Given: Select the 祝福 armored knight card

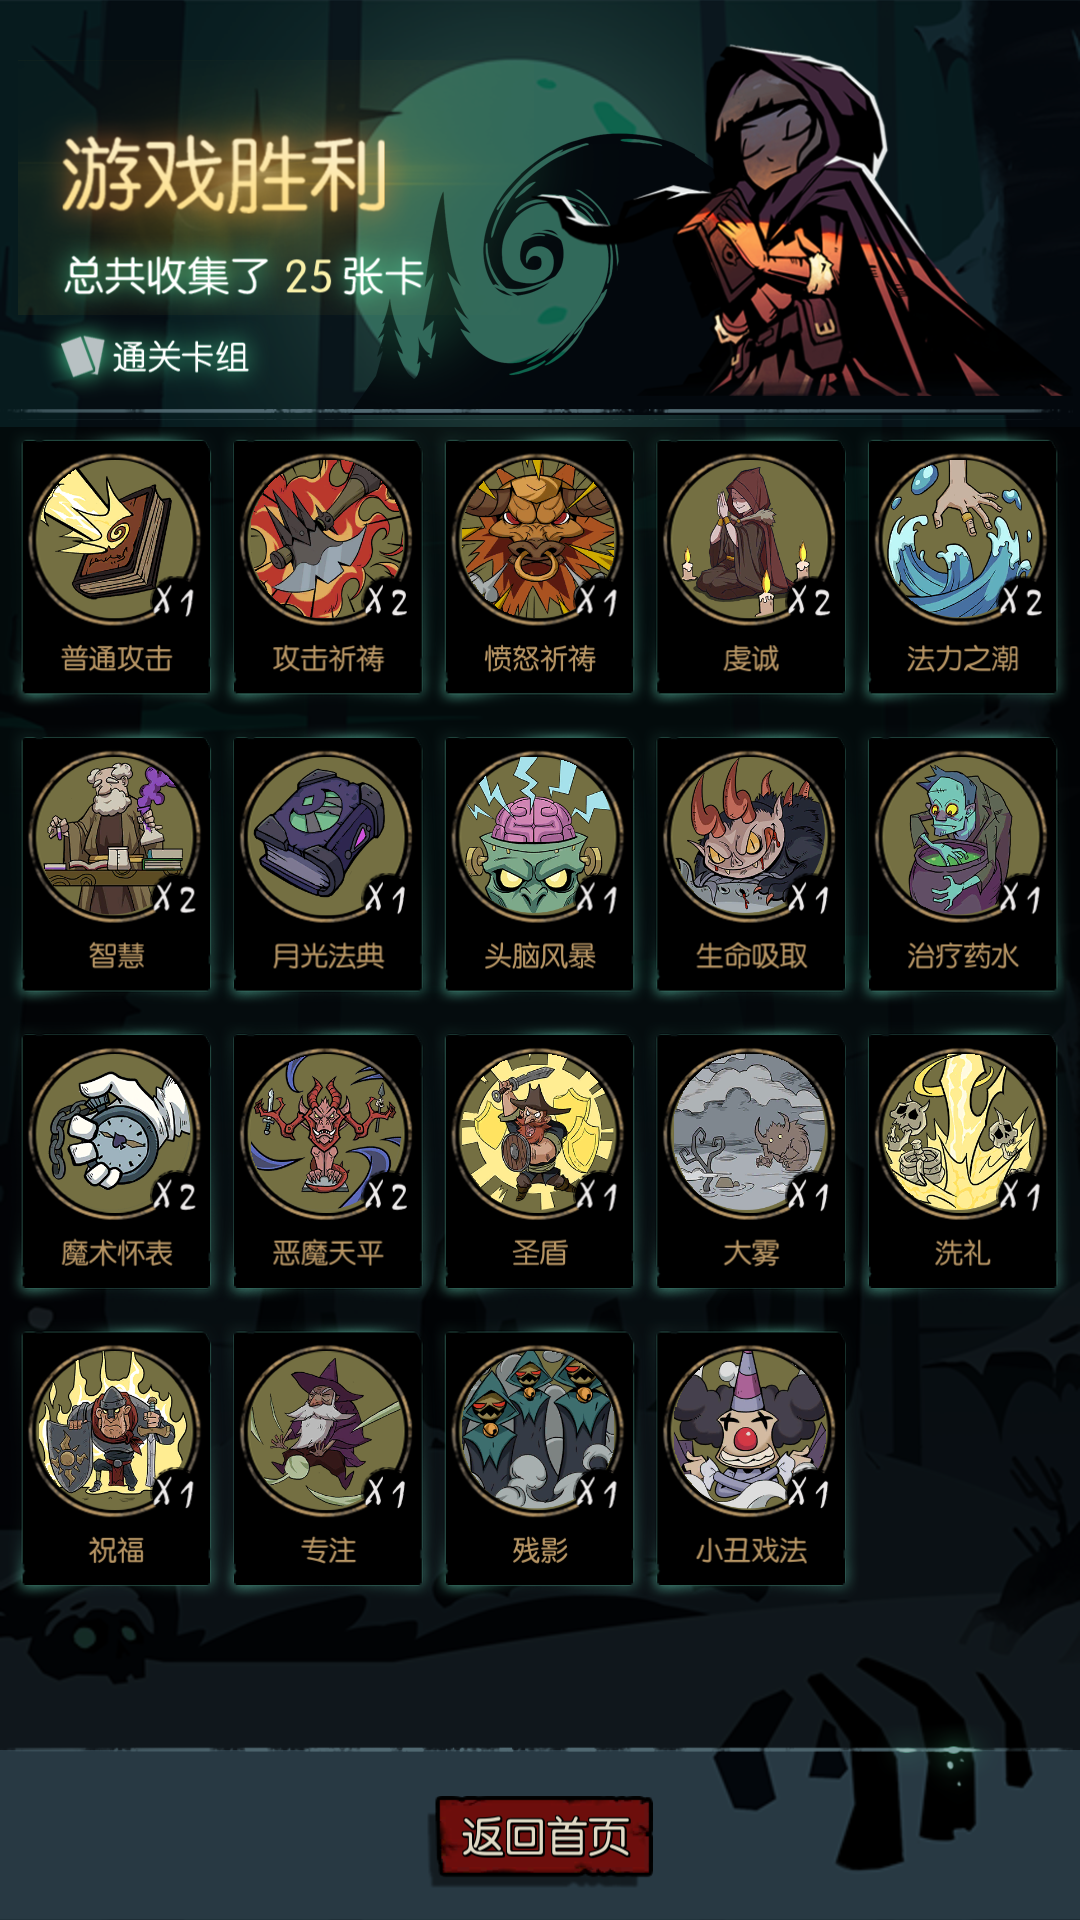Looking at the screenshot, I should pos(116,1458).
